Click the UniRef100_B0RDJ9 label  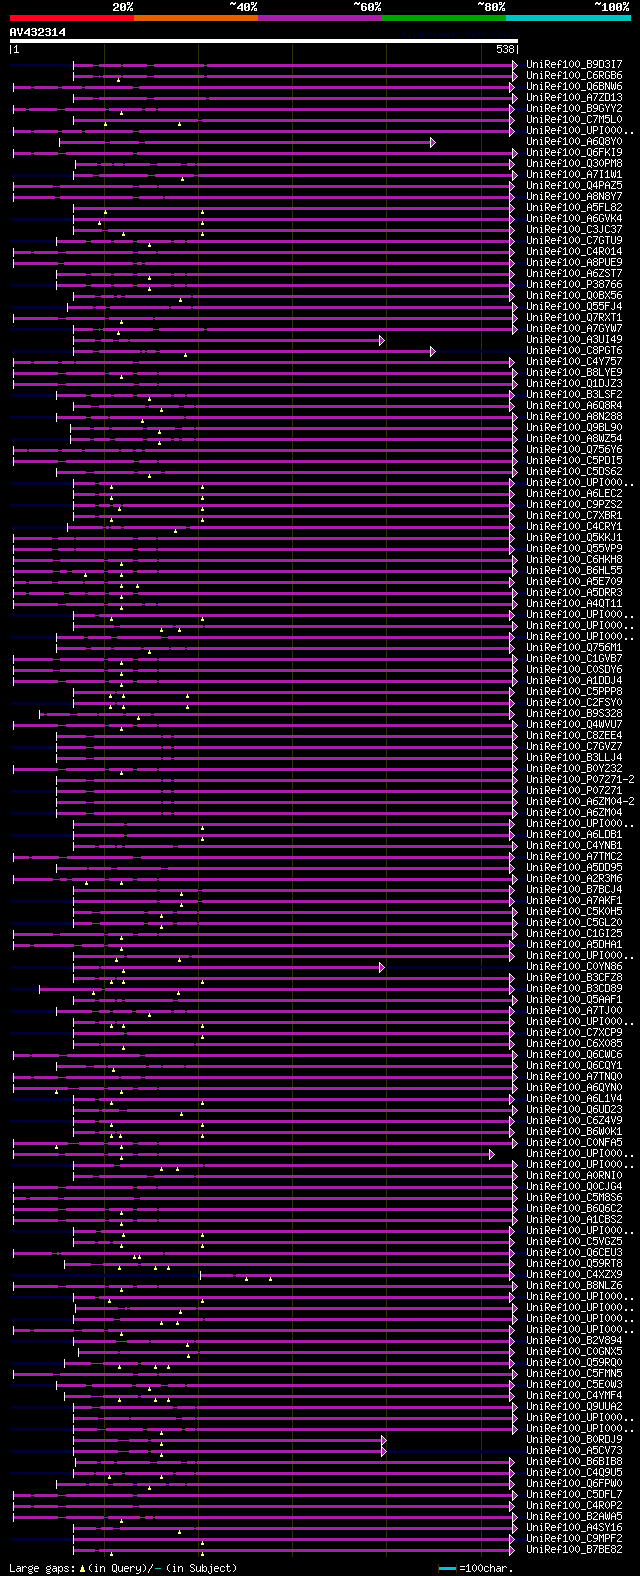coord(574,1439)
